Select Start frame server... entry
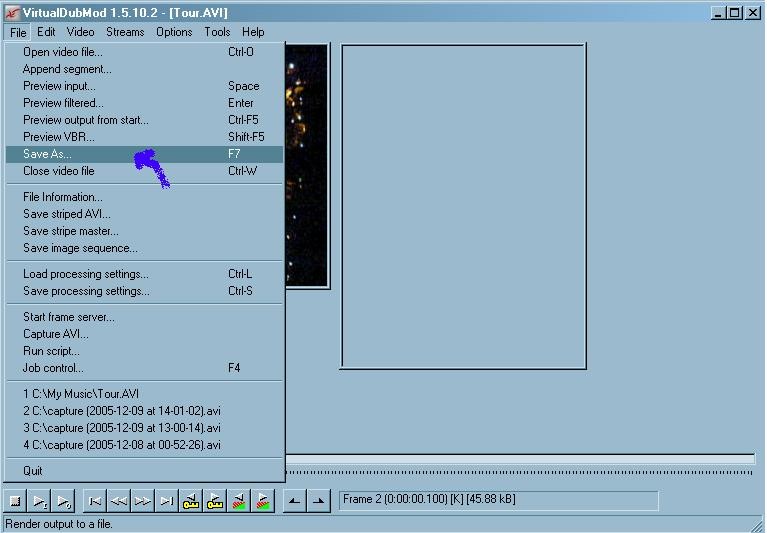 pyautogui.click(x=145, y=317)
